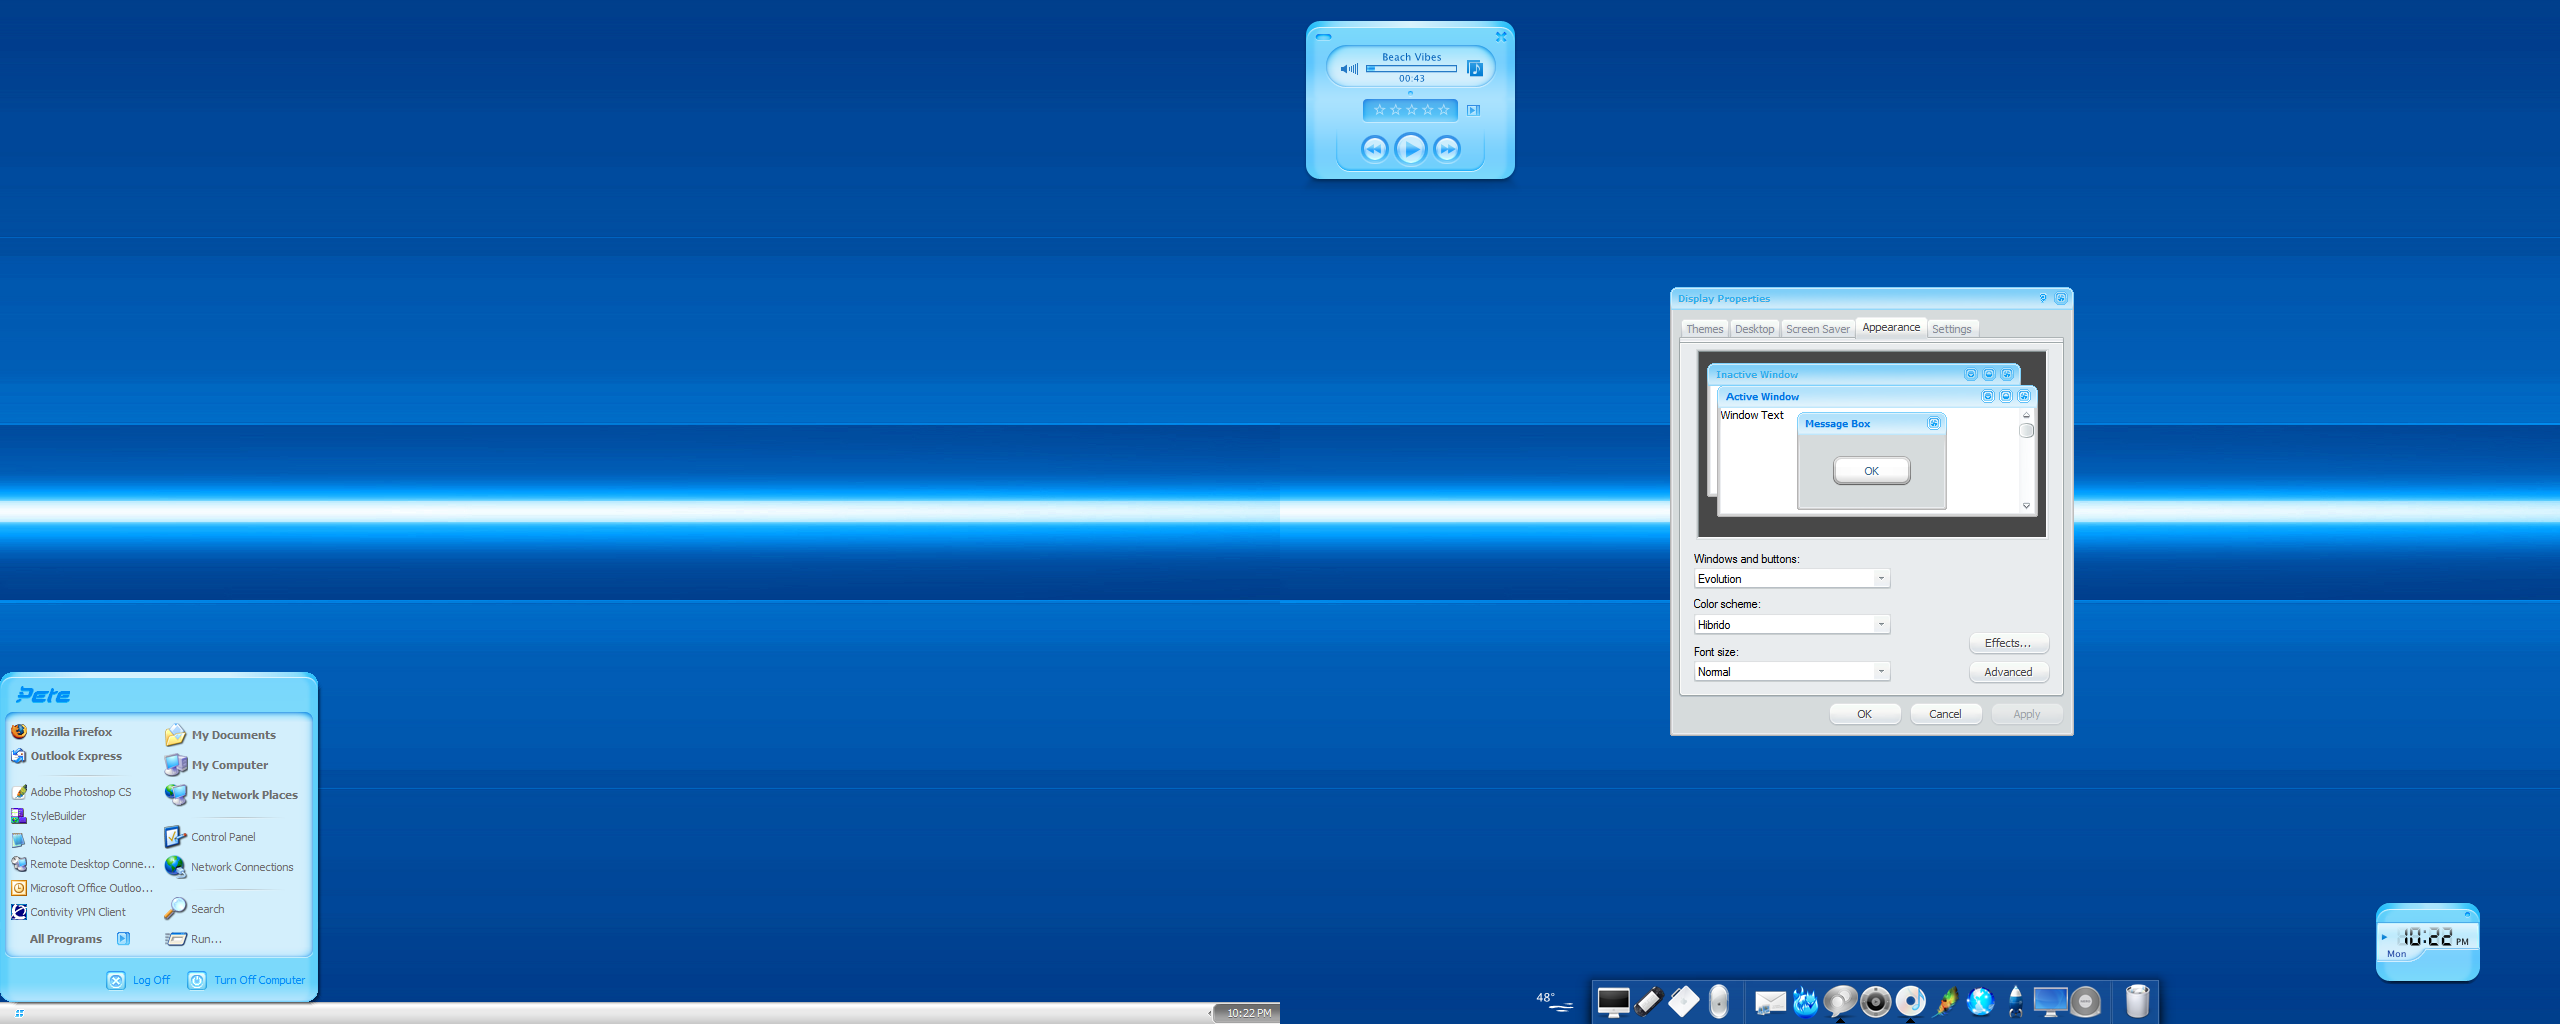Set third star rating in music player
The image size is (2560, 1024).
tap(1411, 110)
